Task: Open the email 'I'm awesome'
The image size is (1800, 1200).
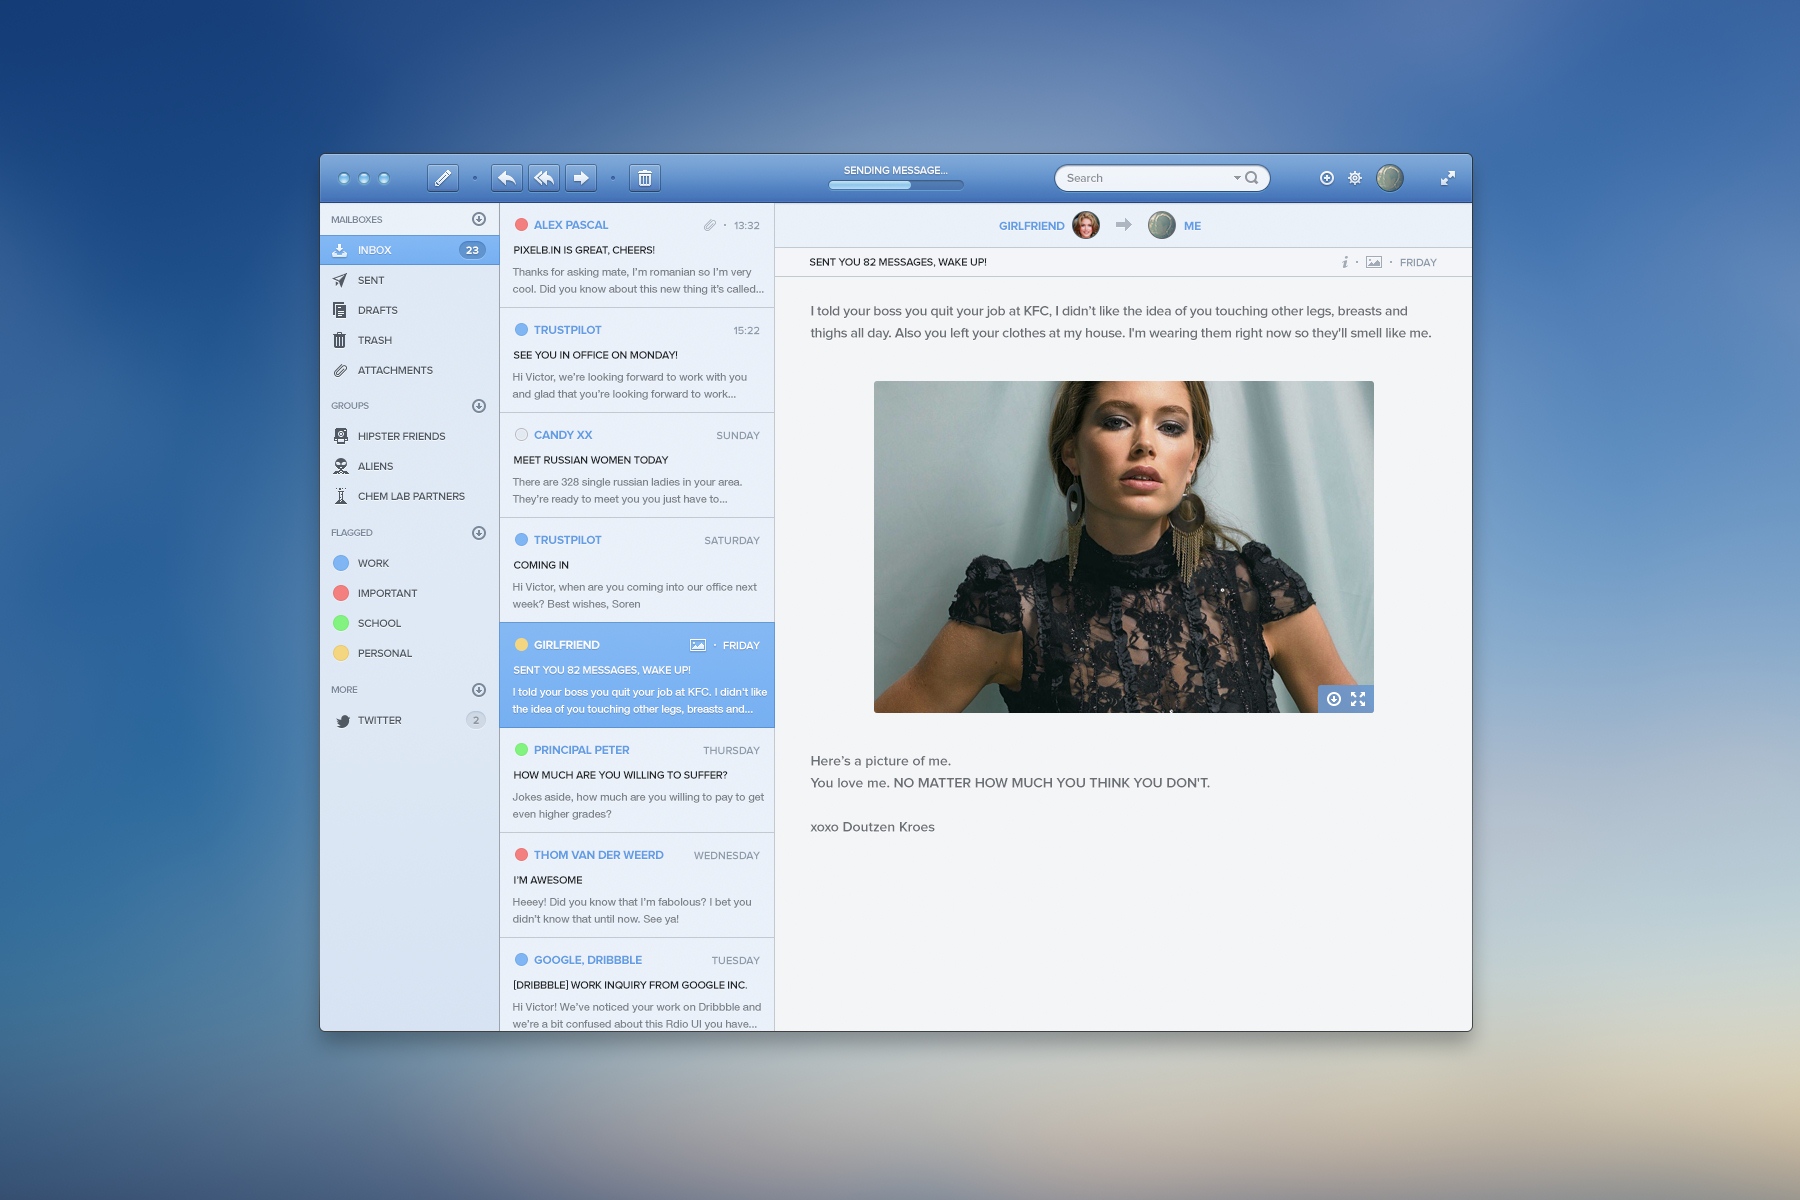Action: point(637,886)
